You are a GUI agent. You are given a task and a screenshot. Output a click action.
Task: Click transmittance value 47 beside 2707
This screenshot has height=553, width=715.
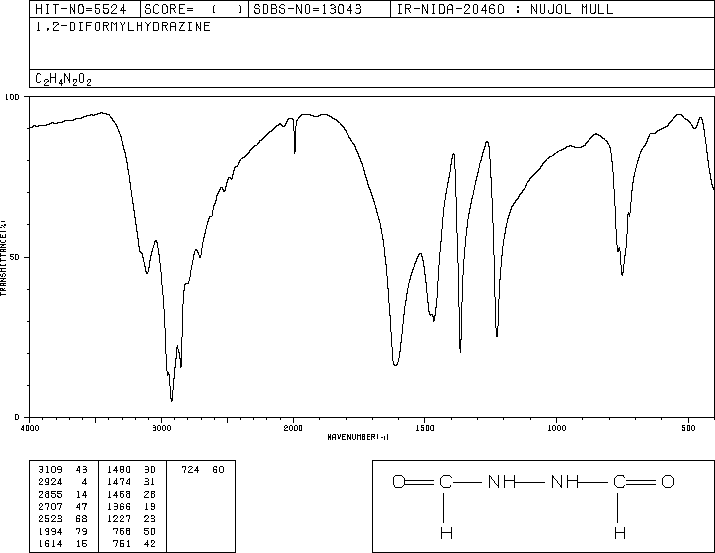point(82,506)
